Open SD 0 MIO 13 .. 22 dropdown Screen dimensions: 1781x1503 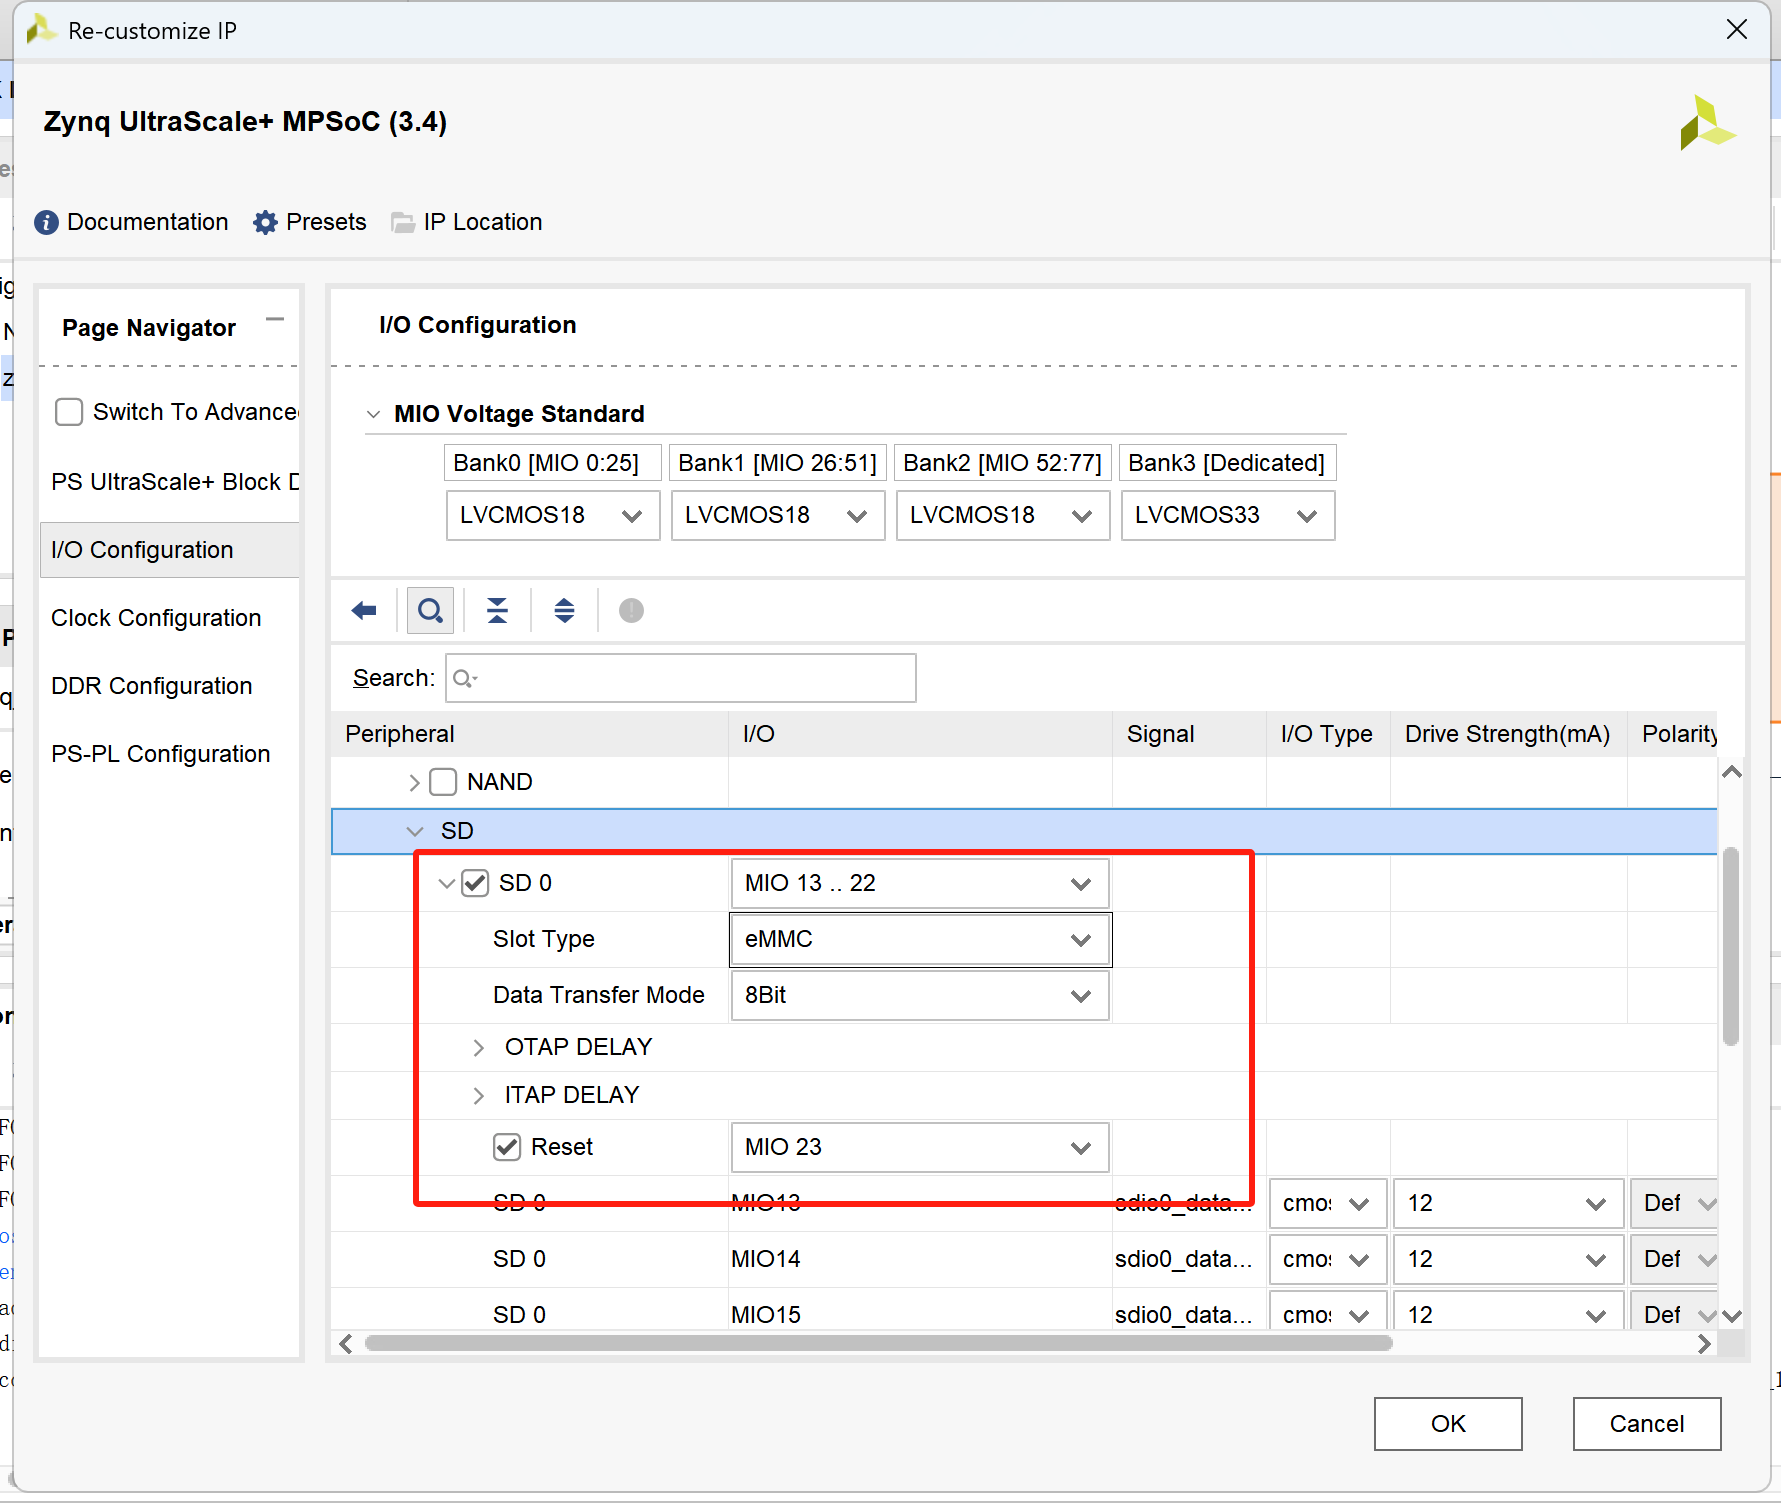click(x=920, y=884)
